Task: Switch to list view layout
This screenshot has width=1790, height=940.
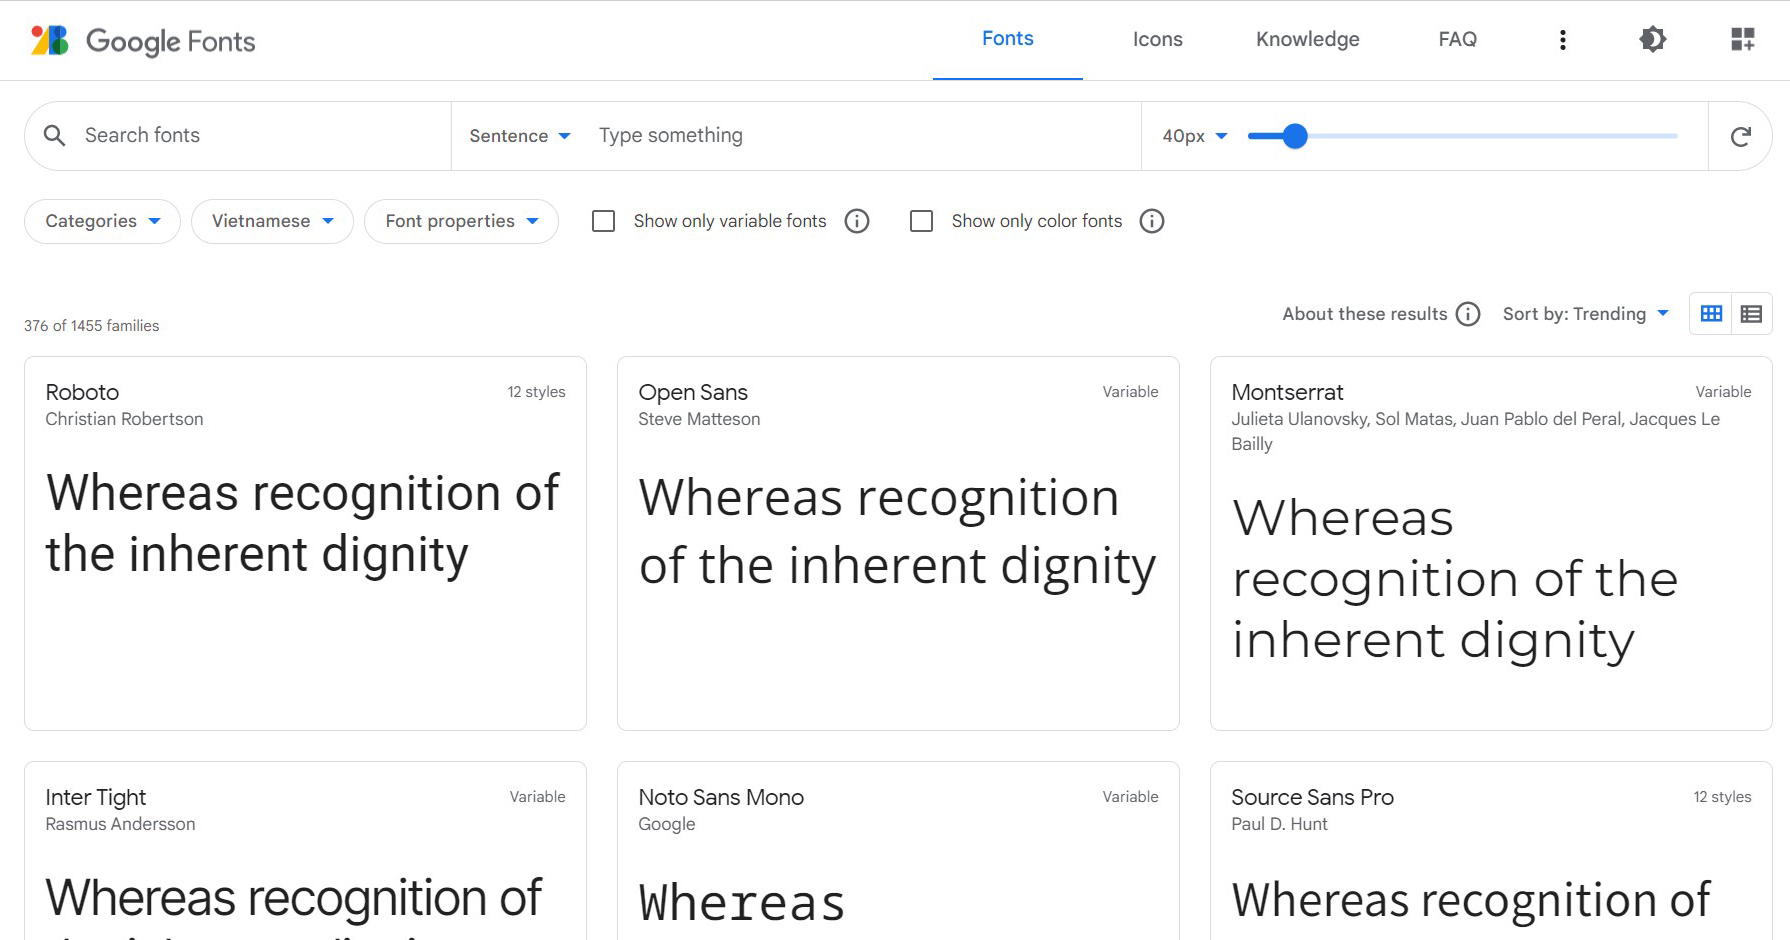Action: 1751,314
